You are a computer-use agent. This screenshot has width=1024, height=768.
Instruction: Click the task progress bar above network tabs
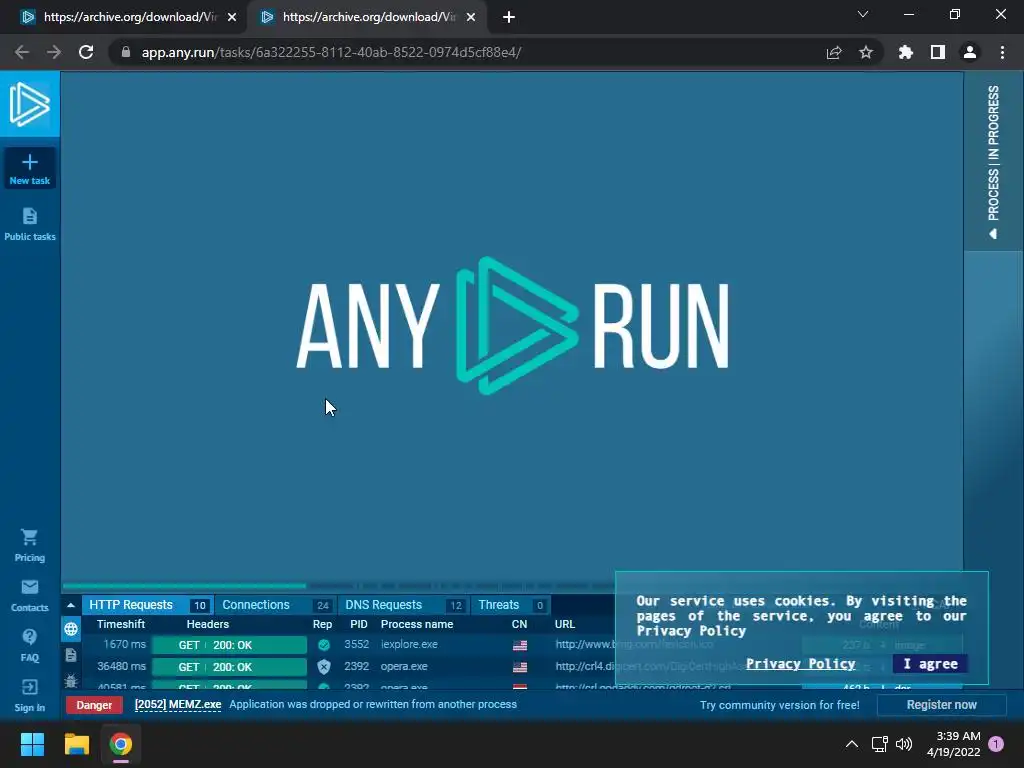pos(340,586)
